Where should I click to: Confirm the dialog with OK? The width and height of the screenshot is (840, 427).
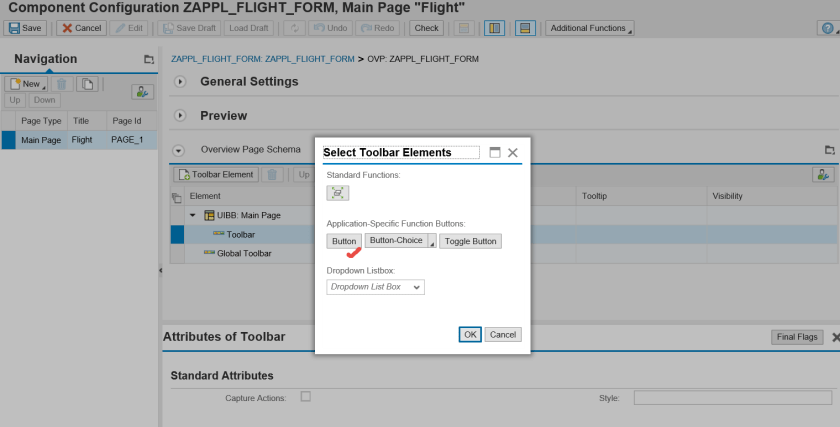coord(470,334)
